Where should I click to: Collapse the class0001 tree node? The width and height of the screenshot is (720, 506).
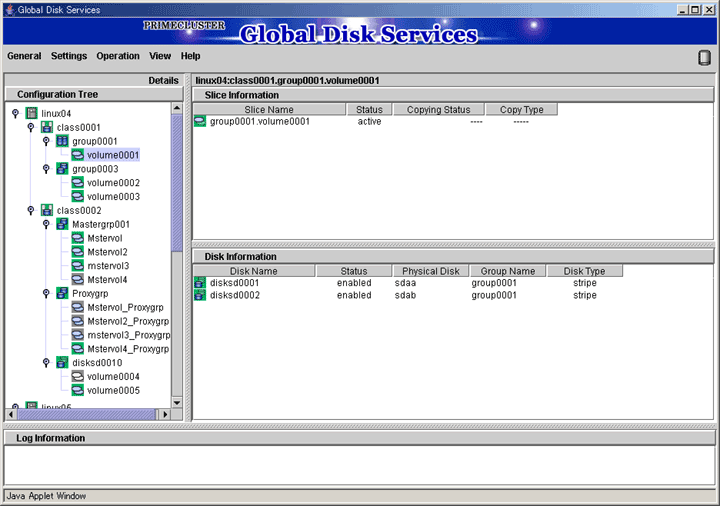(31, 127)
